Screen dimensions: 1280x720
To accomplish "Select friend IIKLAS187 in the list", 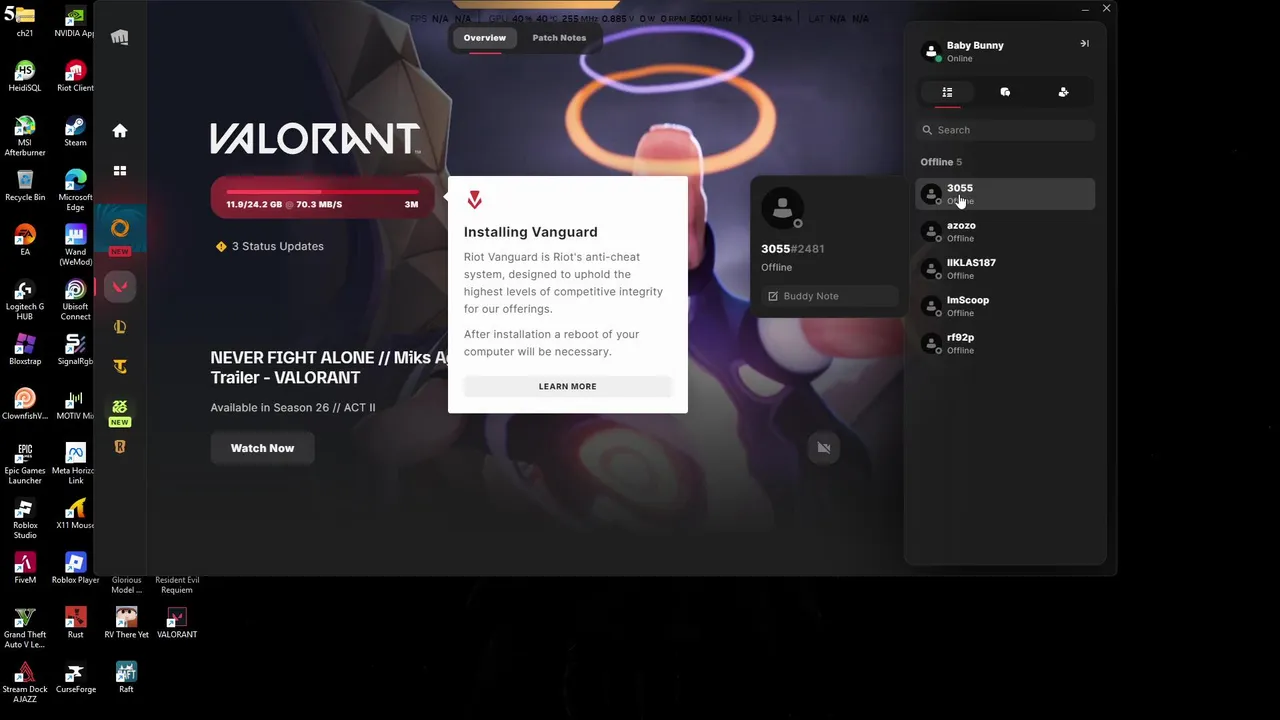I will (1005, 269).
